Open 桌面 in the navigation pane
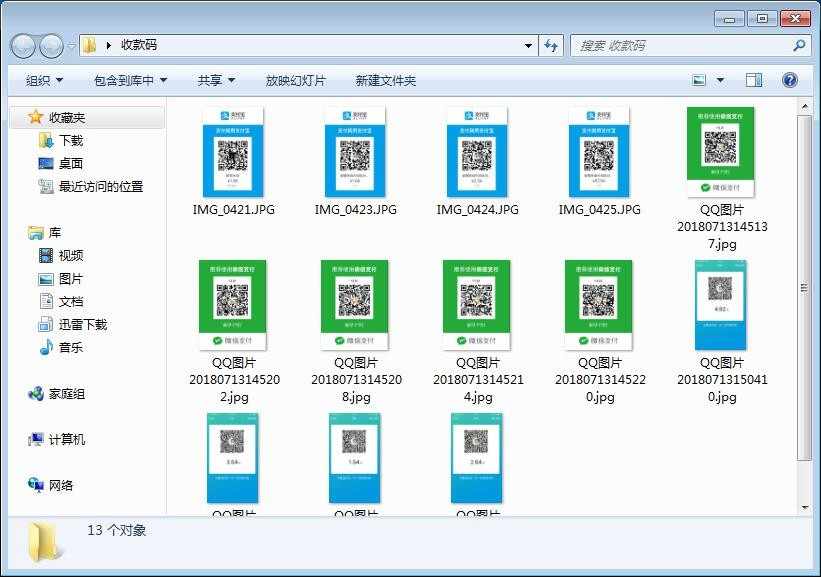The width and height of the screenshot is (821, 577). 71,164
